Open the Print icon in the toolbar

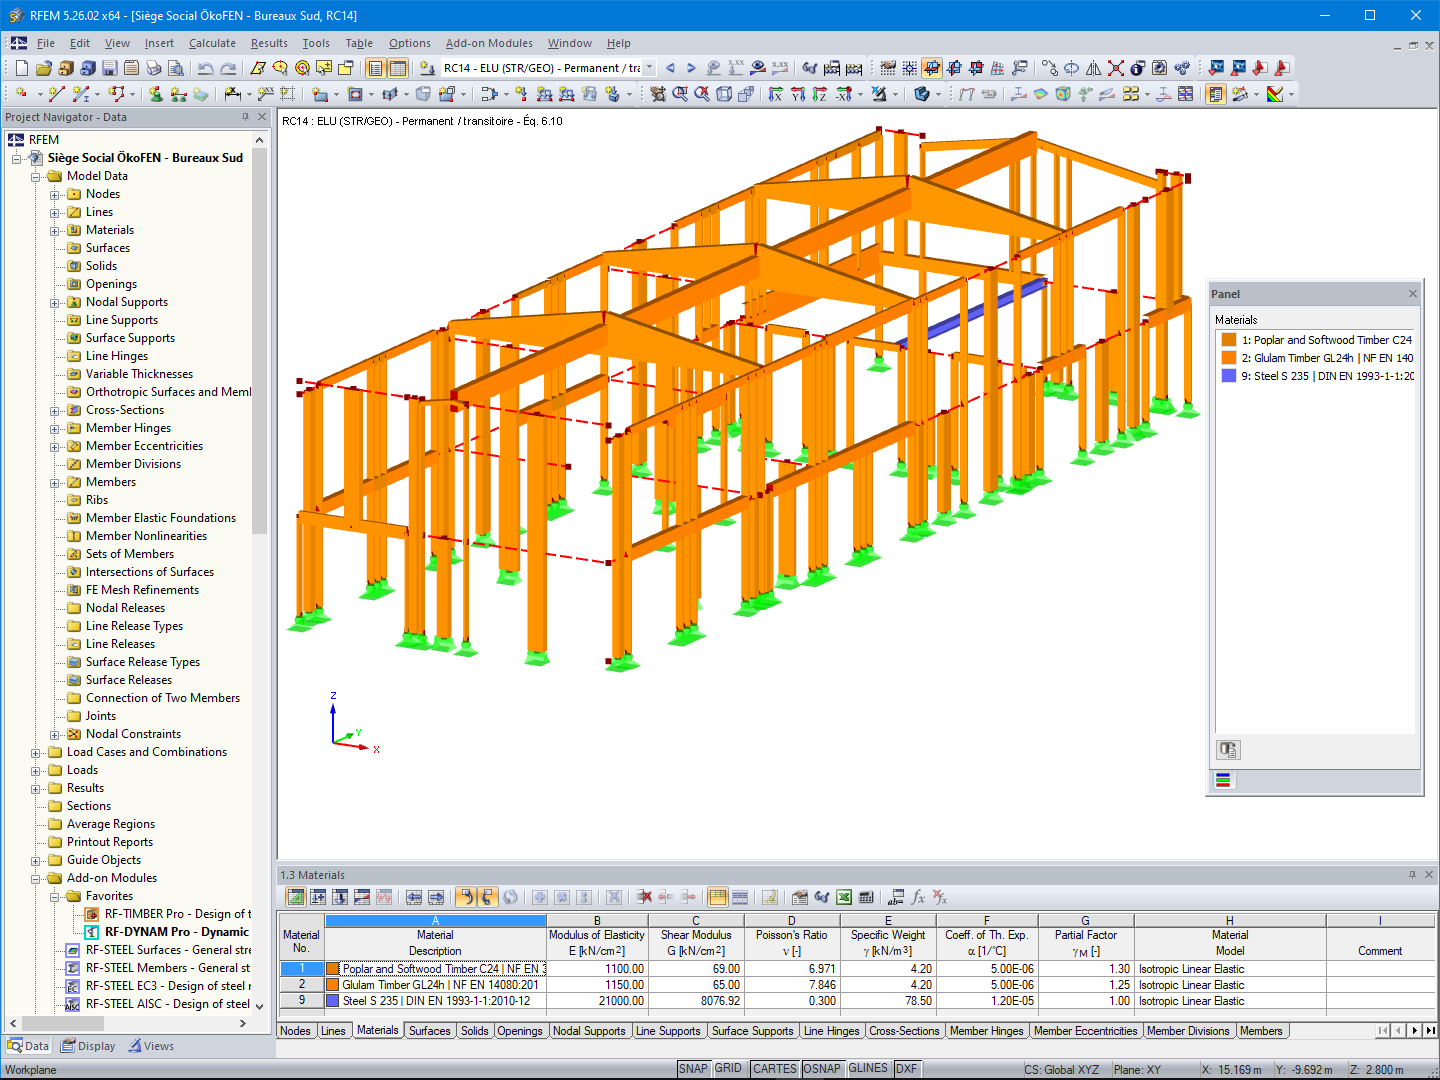coord(154,67)
